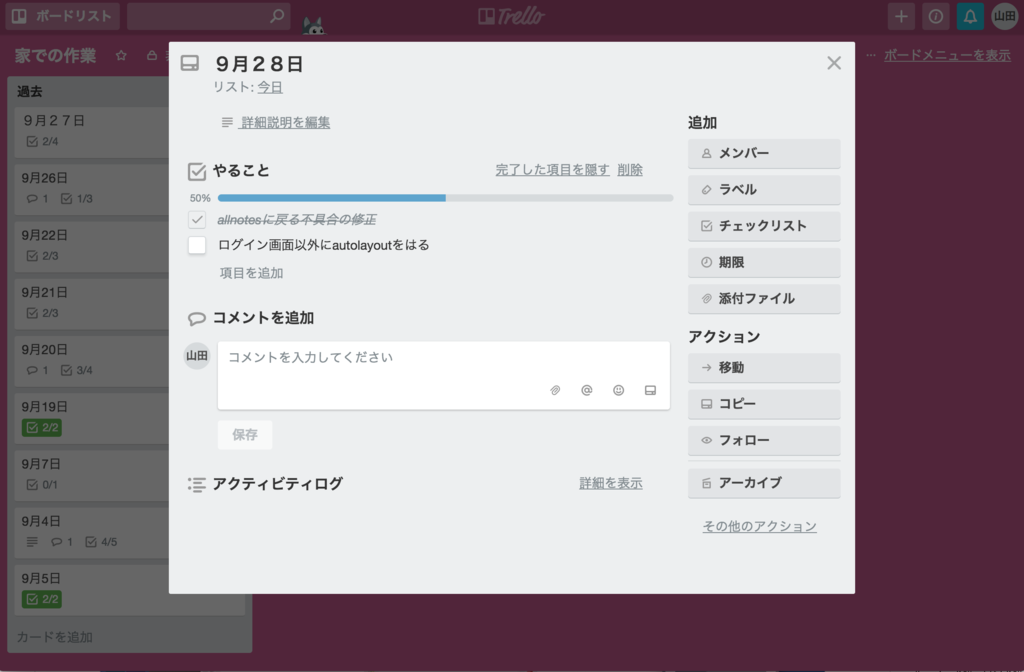Click the 50% checklist progress bar
This screenshot has width=1024, height=672.
pyautogui.click(x=445, y=198)
